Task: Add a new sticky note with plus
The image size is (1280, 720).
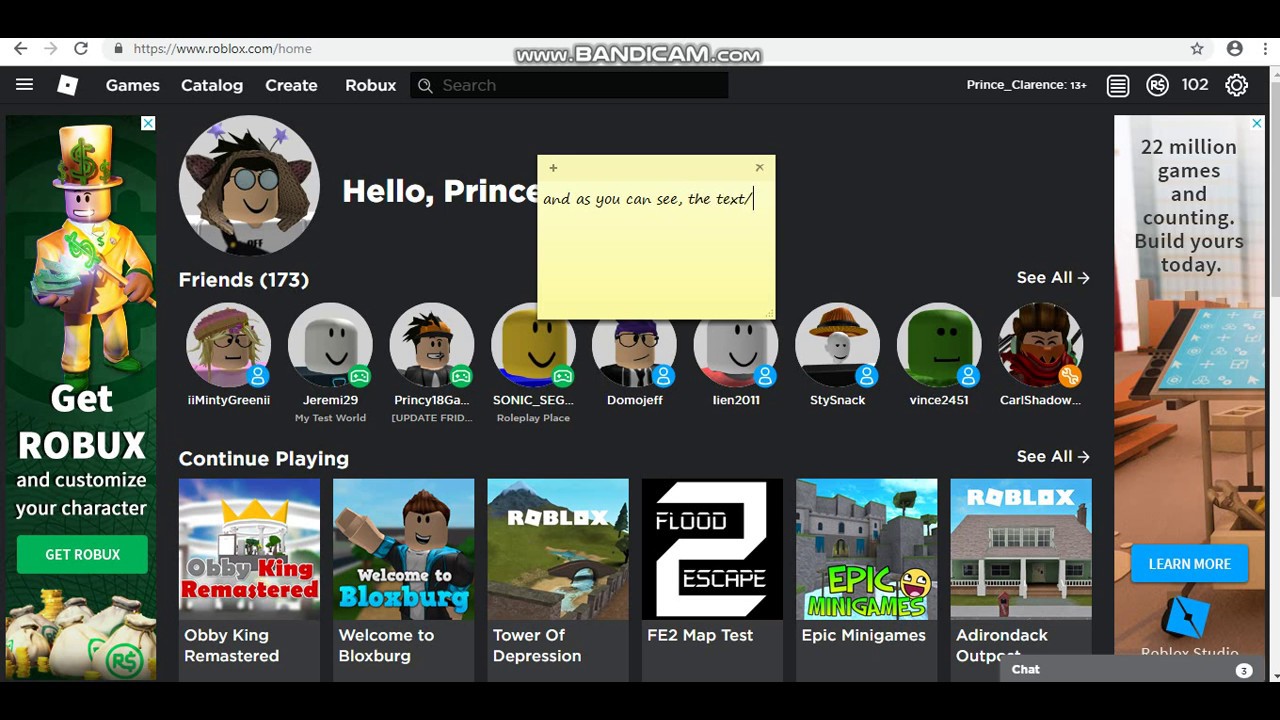Action: coord(553,168)
